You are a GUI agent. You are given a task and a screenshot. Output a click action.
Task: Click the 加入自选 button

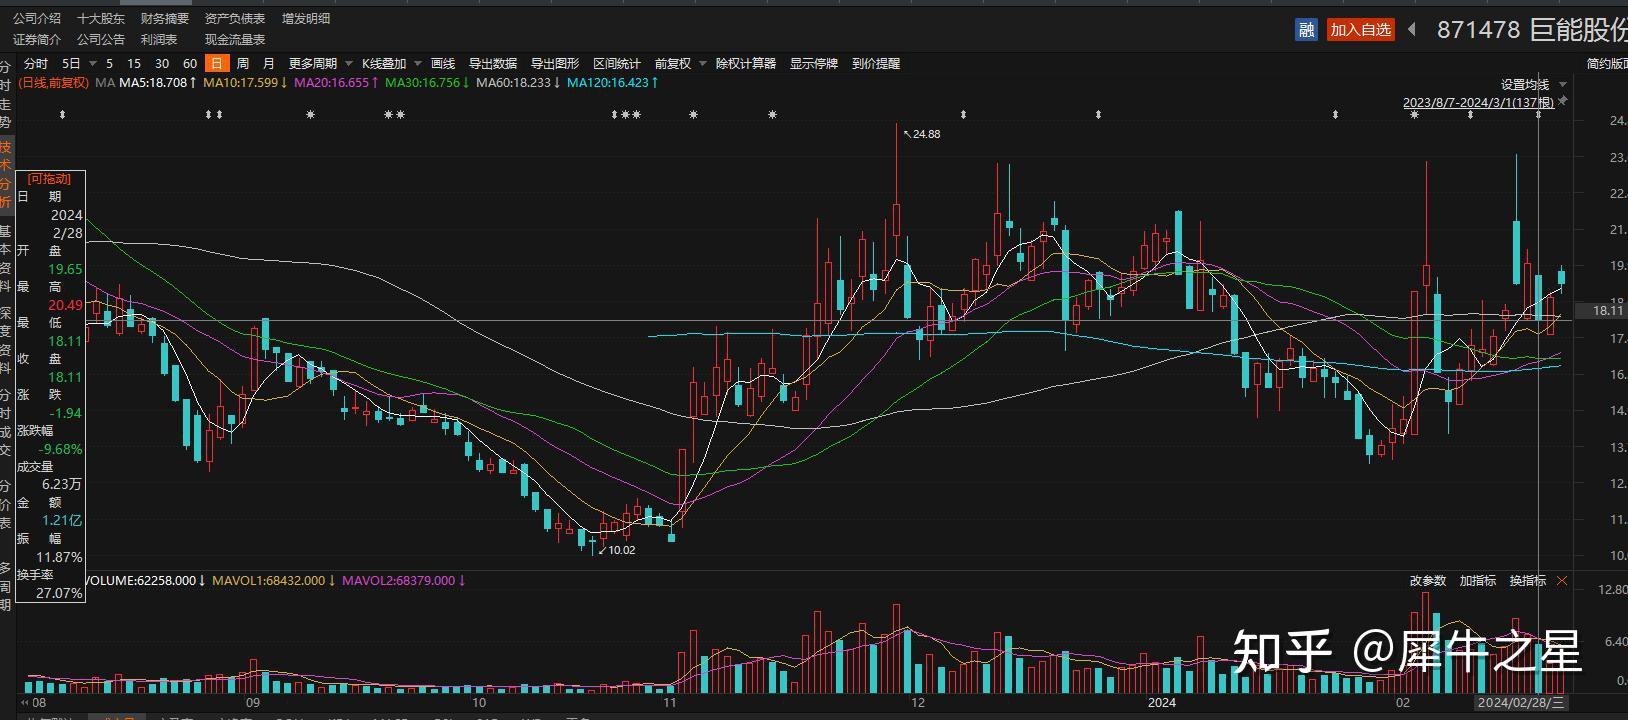click(x=1360, y=30)
